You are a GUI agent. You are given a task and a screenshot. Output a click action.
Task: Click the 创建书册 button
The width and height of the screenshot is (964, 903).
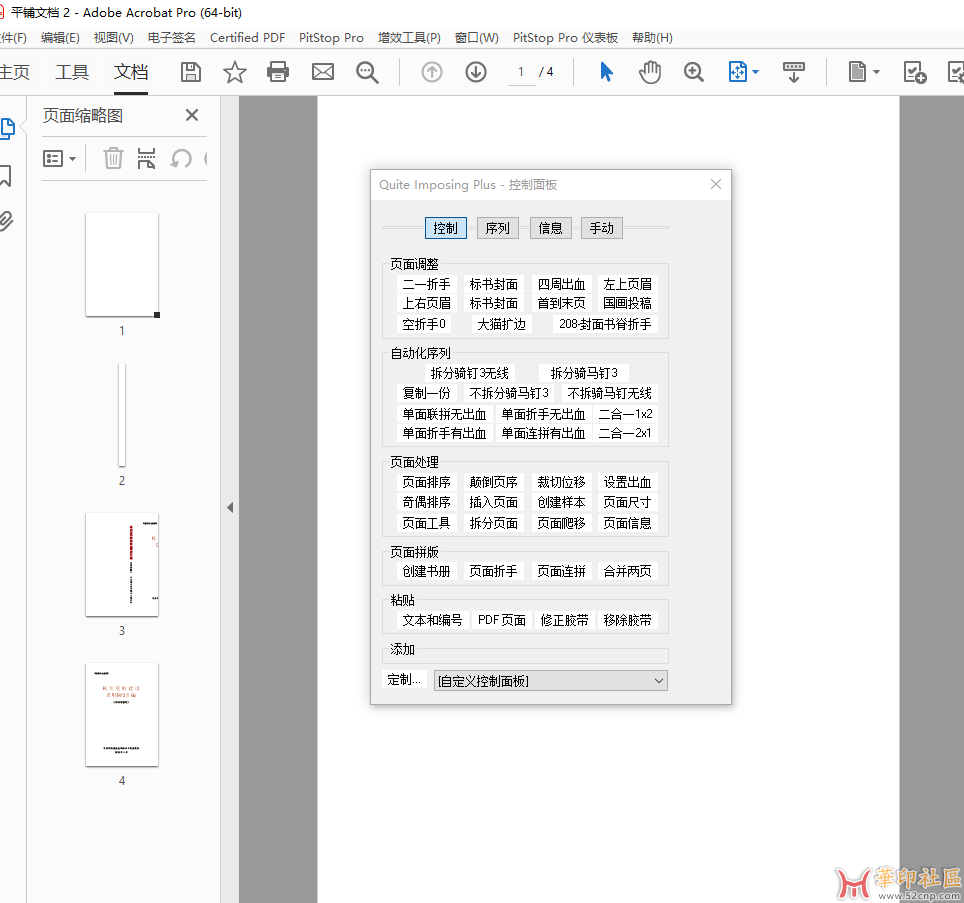[x=426, y=571]
